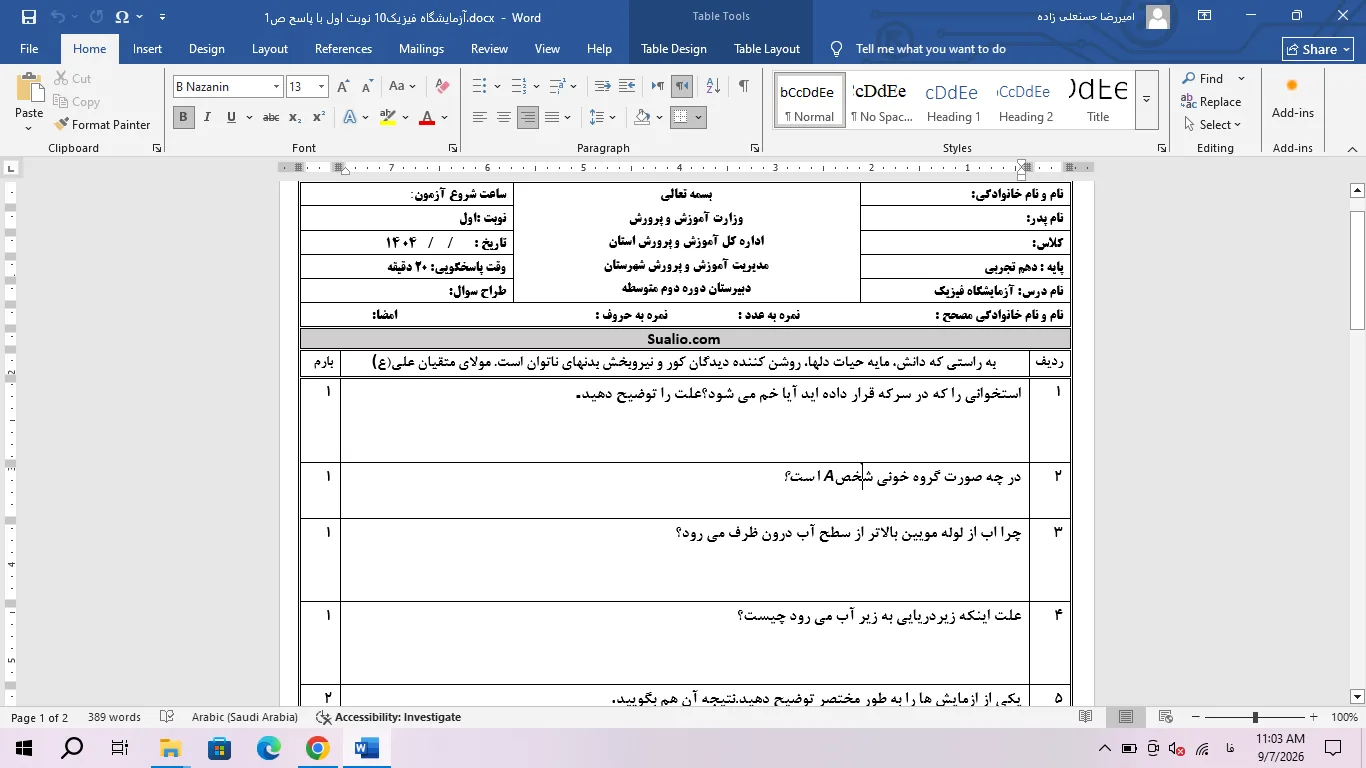Apply the Heading 1 style
Viewport: 1366px width, 768px height.
(x=953, y=100)
